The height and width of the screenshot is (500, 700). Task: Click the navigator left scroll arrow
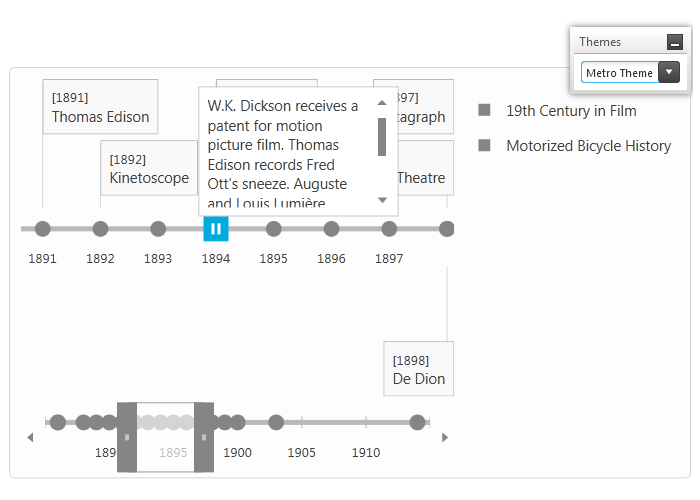coord(30,438)
